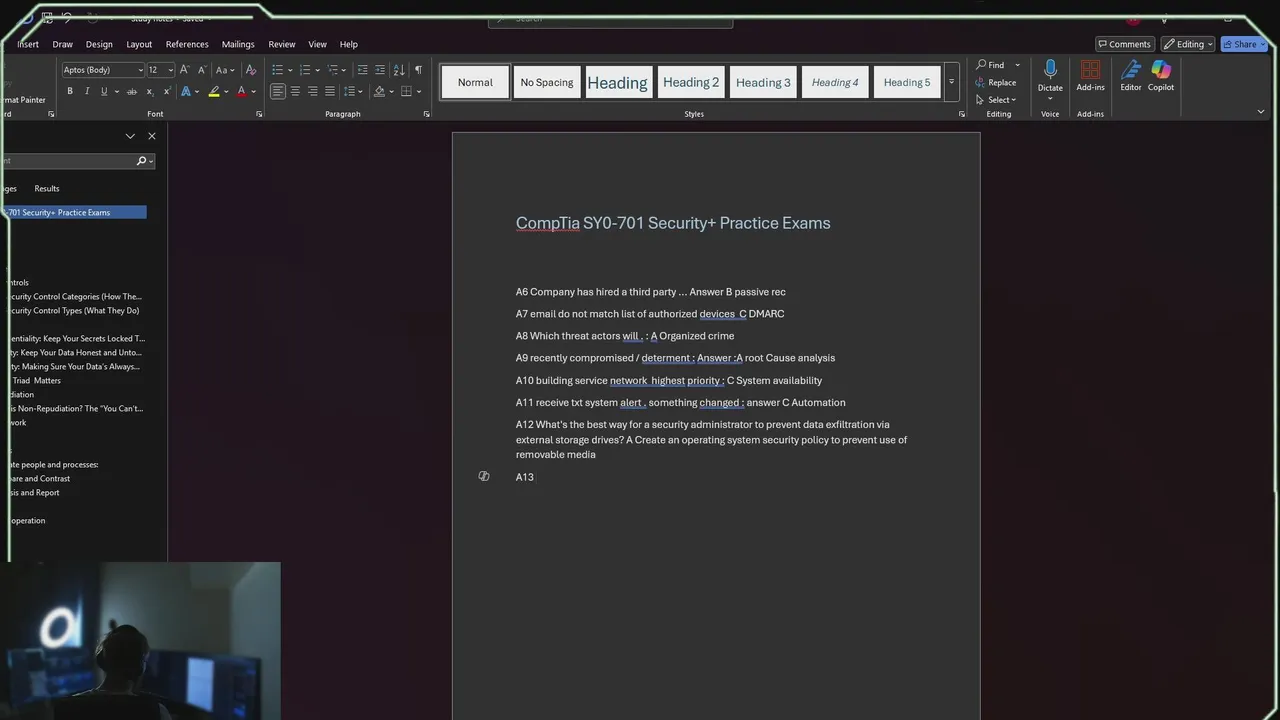This screenshot has height=720, width=1280.
Task: Expand the Styles gallery more arrow
Action: click(x=951, y=82)
